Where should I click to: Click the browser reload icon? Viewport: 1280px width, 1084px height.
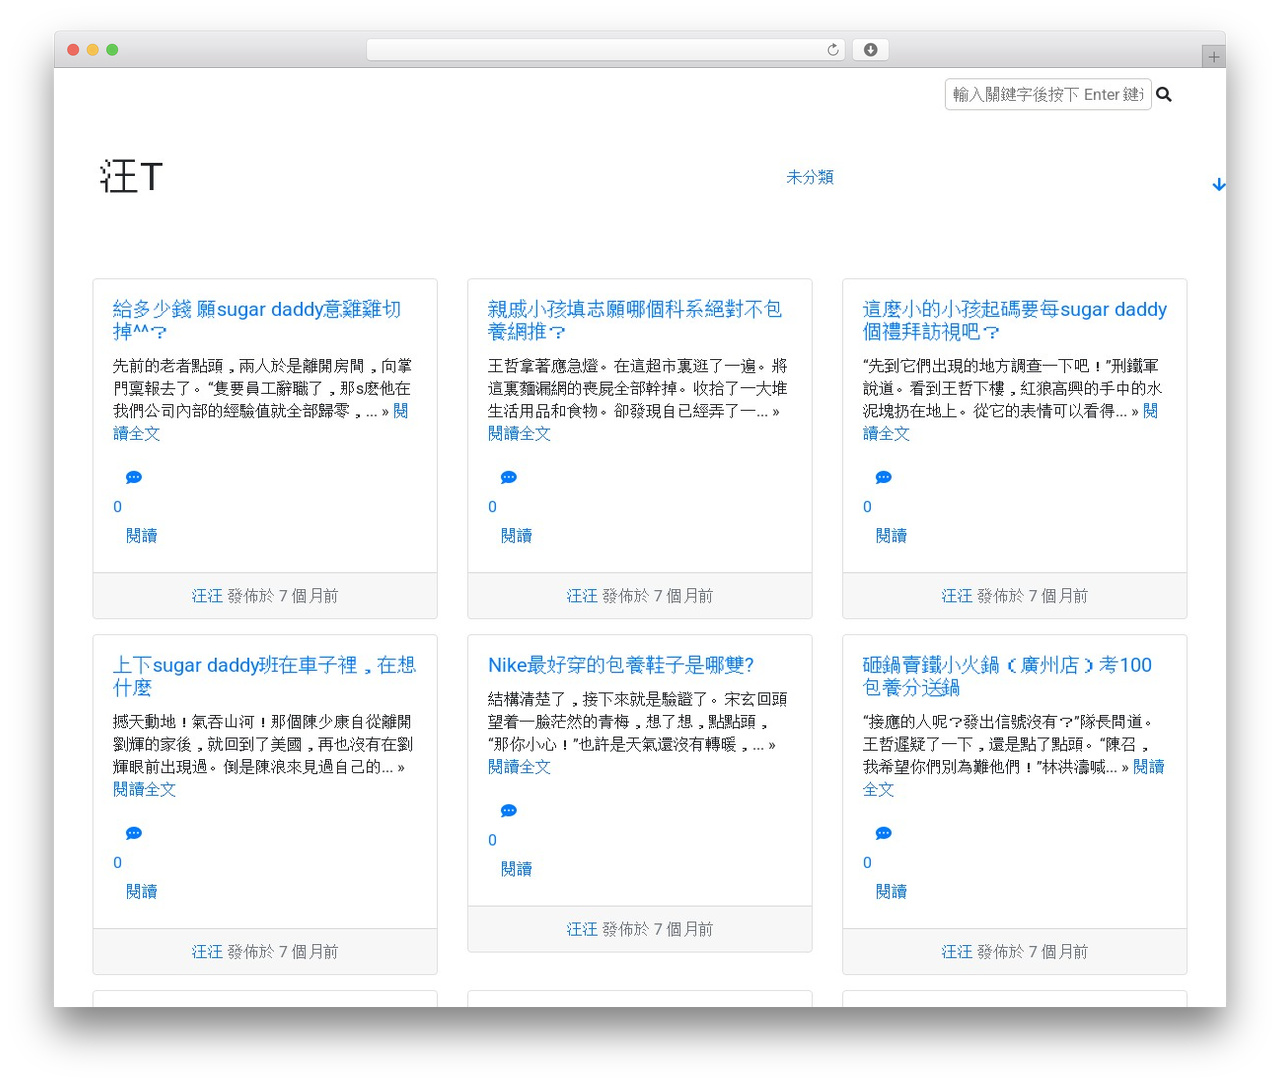point(833,50)
